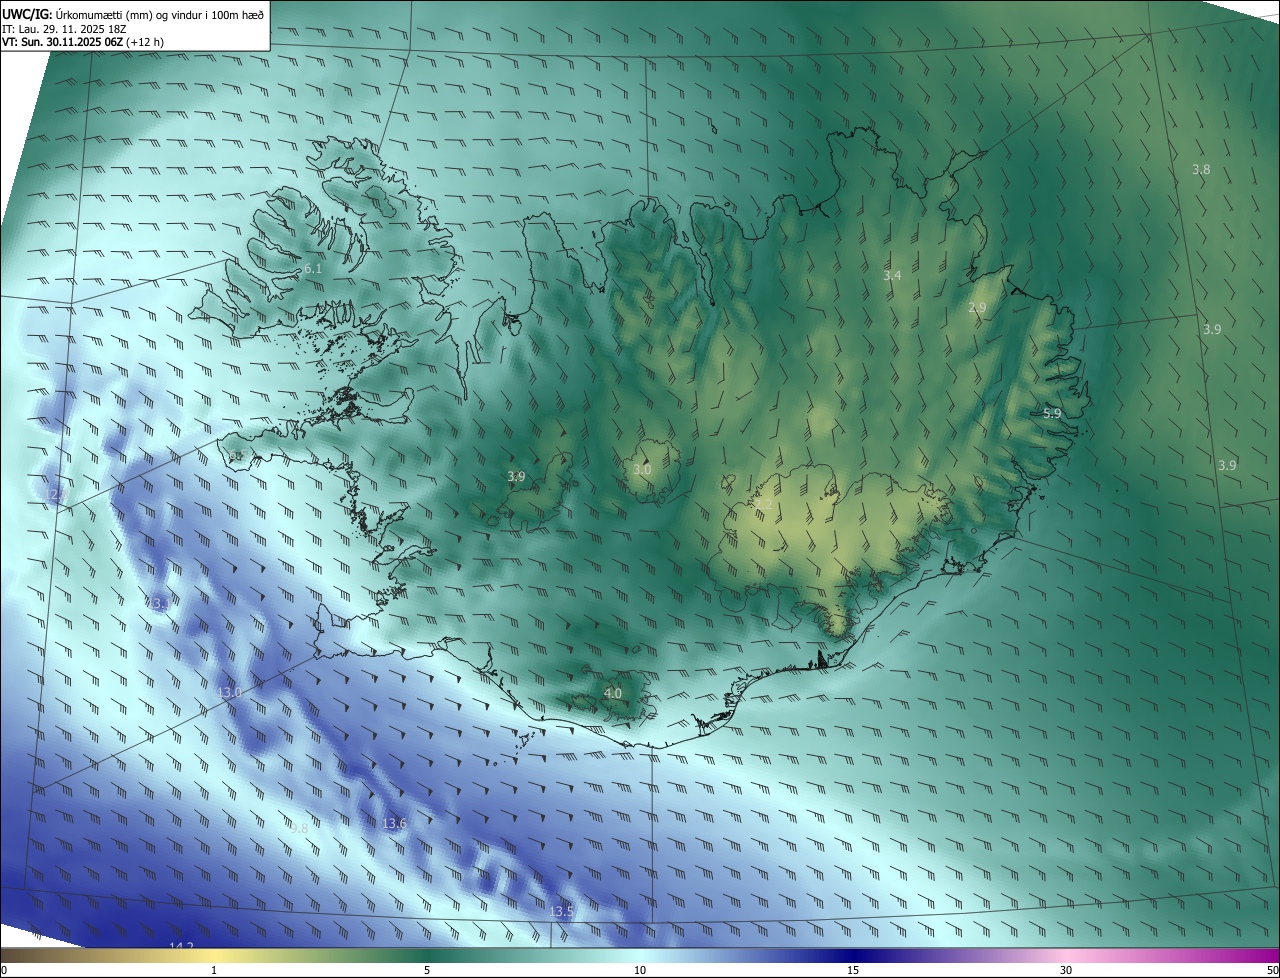Click the 0 tick on the color scale
Screen dimensions: 1280x978
4,970
